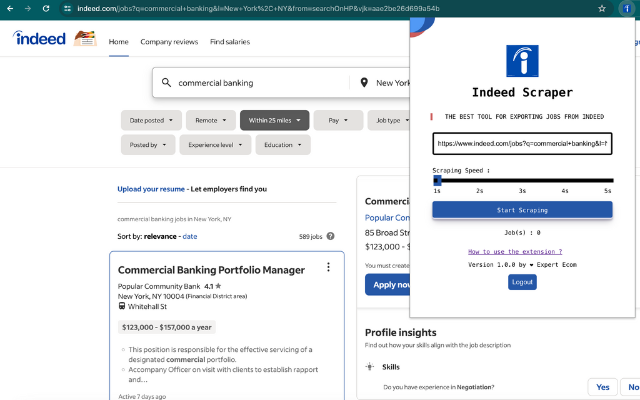
Task: Click the New York location field
Action: [x=392, y=83]
